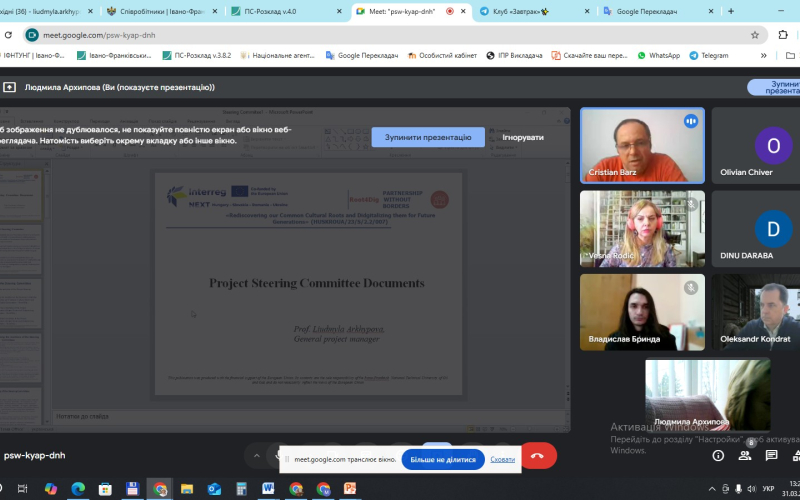Select Cristian Barz video tile
The width and height of the screenshot is (800, 500).
642,145
